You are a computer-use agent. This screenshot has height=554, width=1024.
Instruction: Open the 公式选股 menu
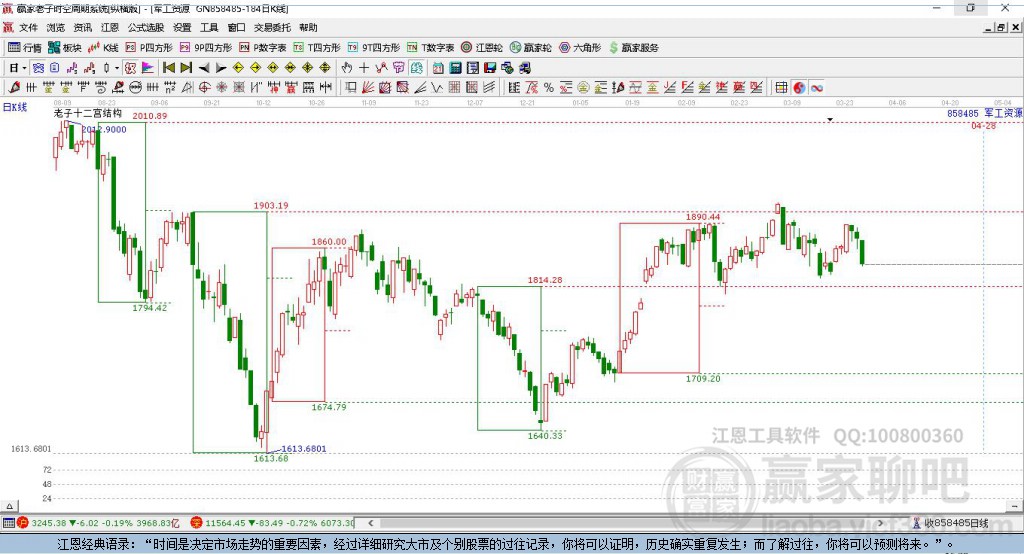(146, 27)
